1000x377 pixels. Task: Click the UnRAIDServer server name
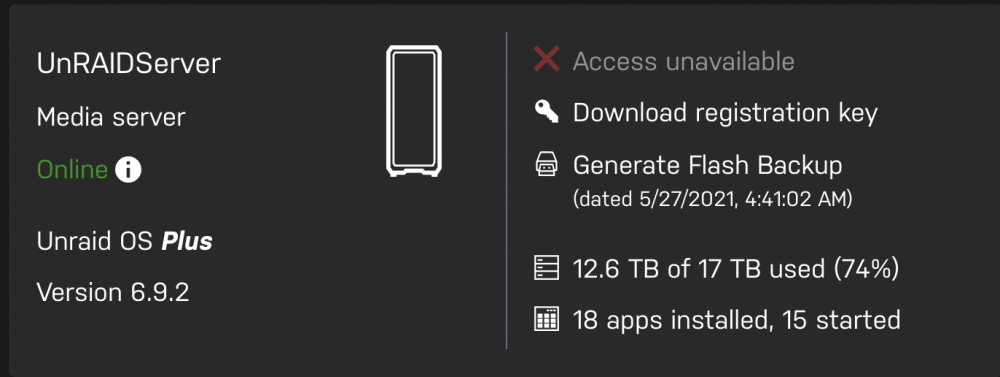coord(129,64)
